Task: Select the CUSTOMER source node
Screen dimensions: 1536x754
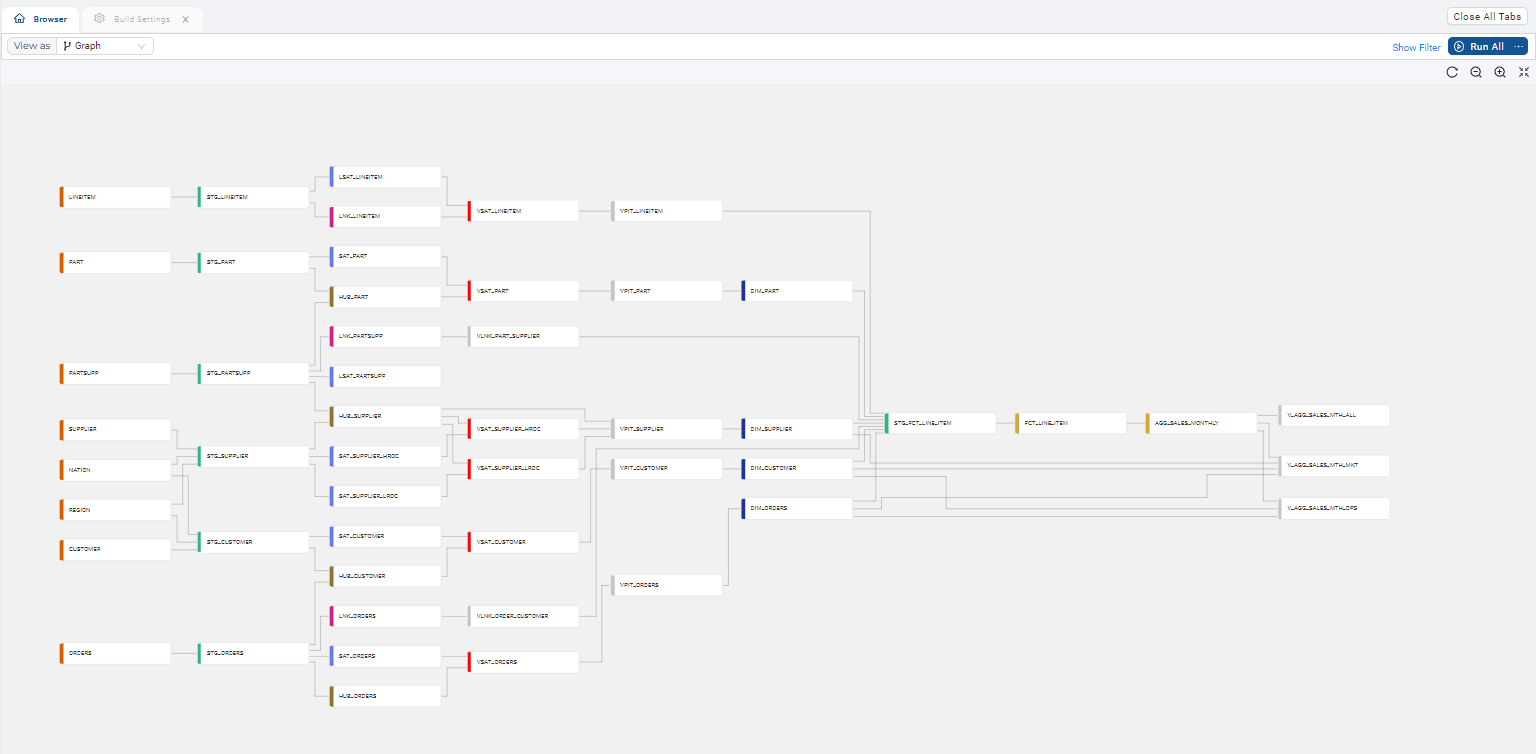Action: tap(115, 549)
